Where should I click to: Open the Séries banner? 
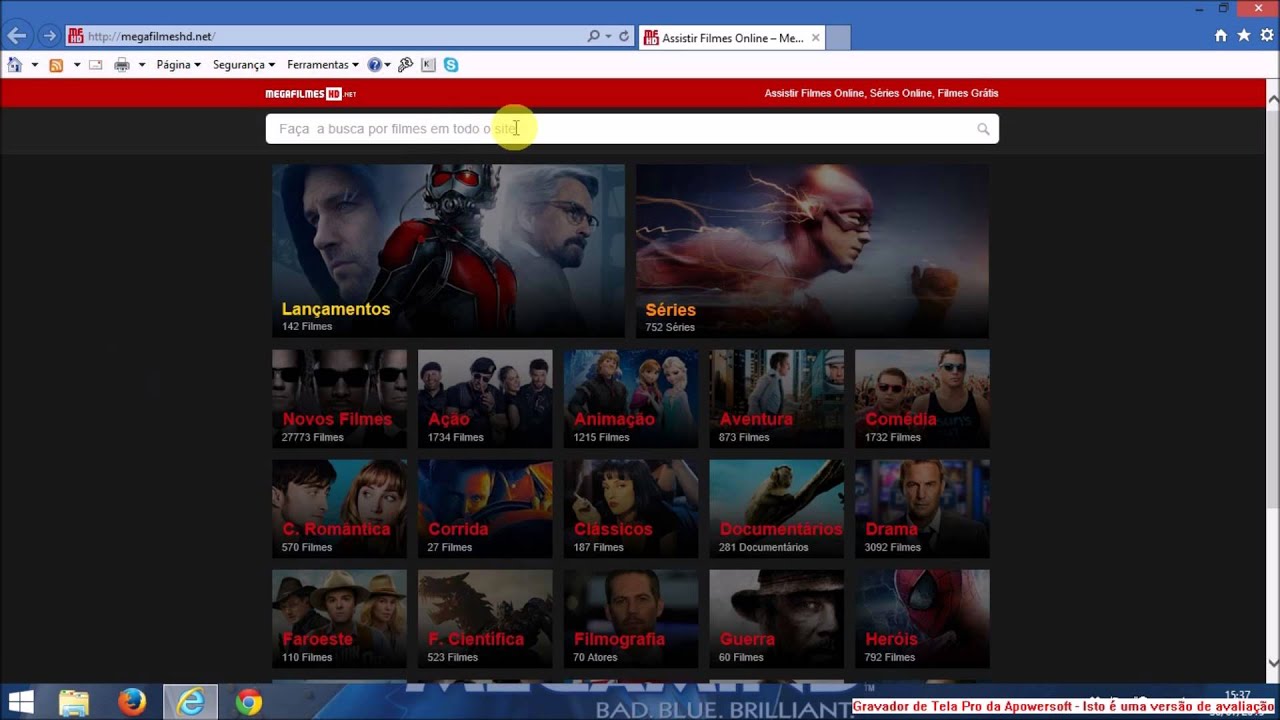812,251
